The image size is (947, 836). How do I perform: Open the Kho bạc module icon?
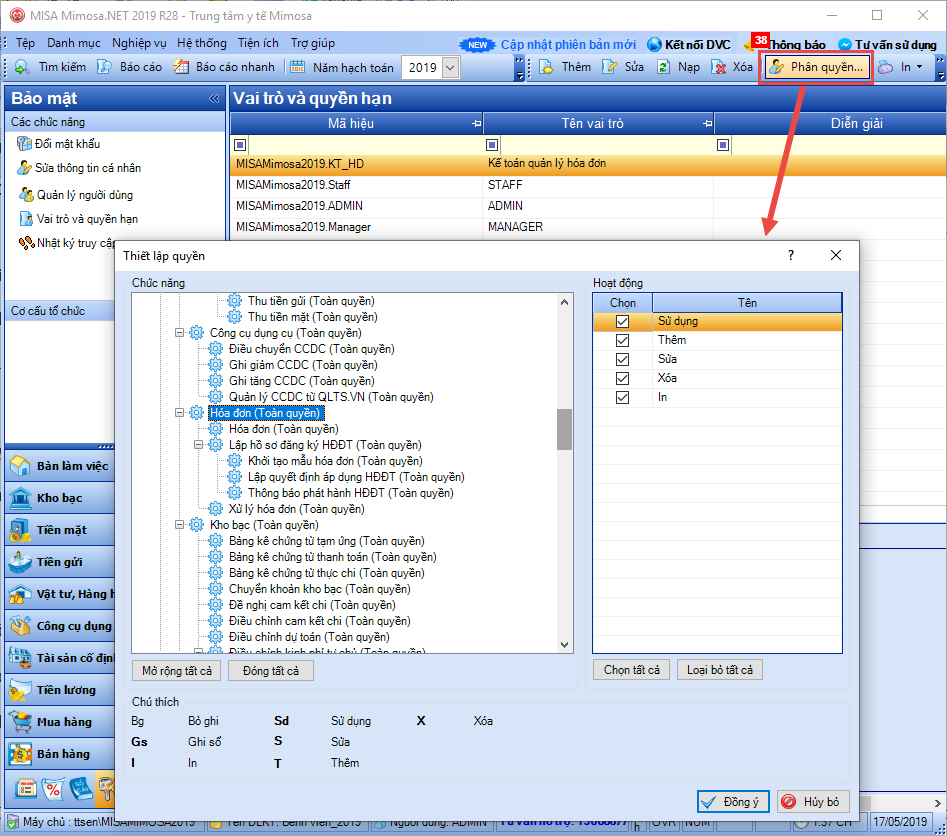[x=20, y=498]
